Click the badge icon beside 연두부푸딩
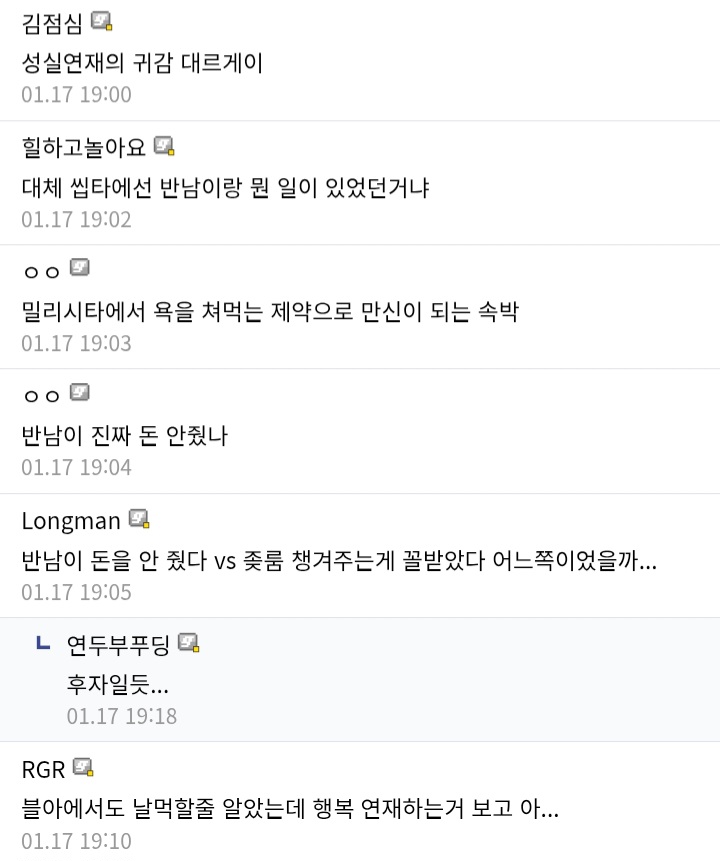The height and width of the screenshot is (861, 720). coord(188,643)
